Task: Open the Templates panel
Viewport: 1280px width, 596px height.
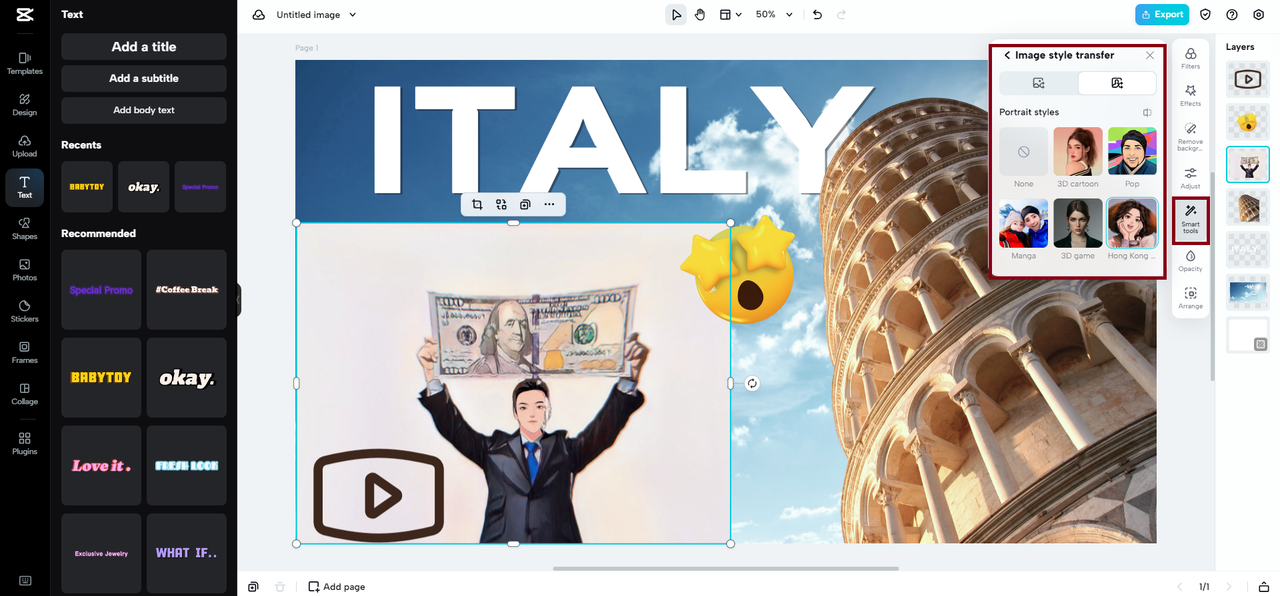Action: (25, 63)
